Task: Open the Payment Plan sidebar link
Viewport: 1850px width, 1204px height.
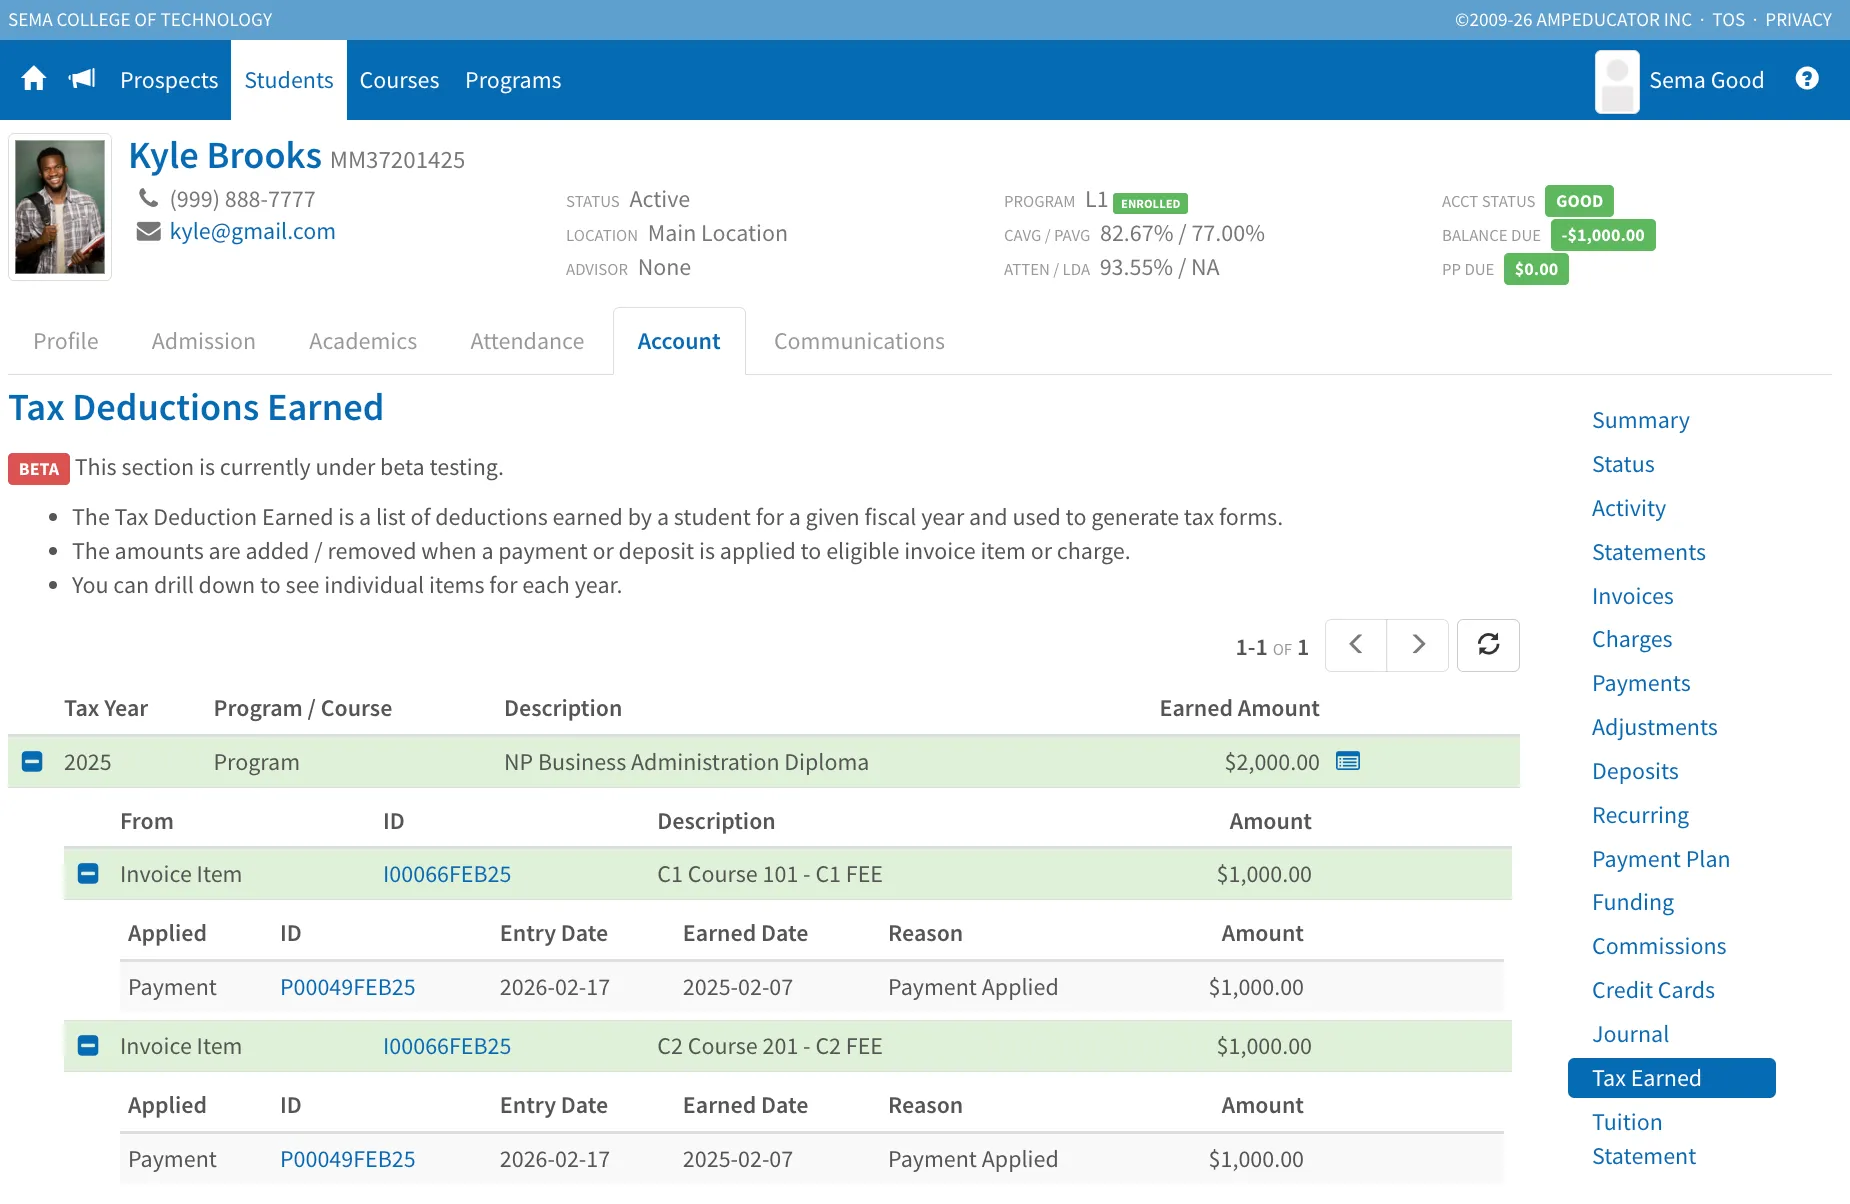Action: tap(1661, 859)
